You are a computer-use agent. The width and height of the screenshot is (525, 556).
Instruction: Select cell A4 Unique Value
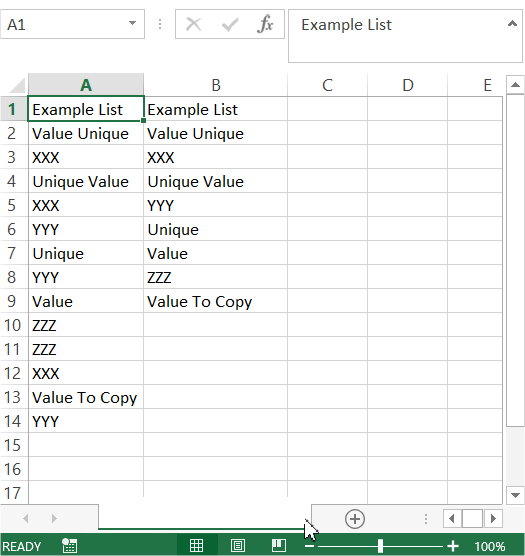(86, 181)
